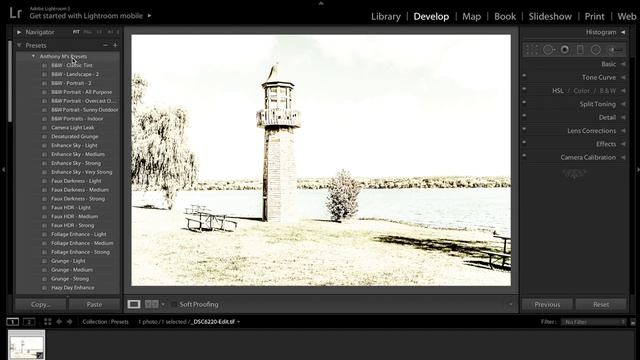The height and width of the screenshot is (360, 640).
Task: Switch to the Develop module
Action: [x=431, y=16]
